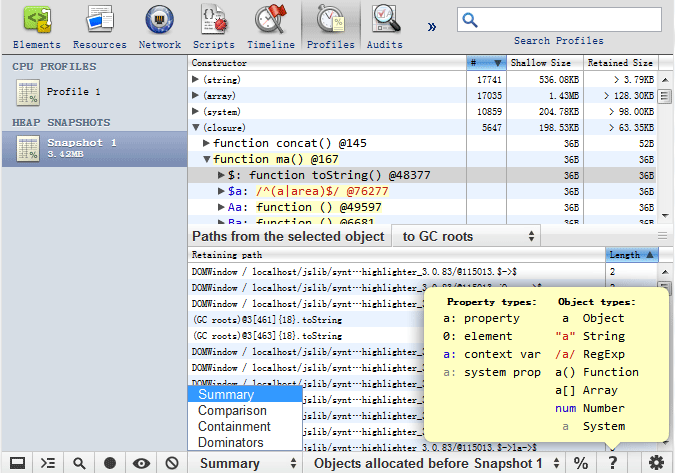Viewport: 675px width, 473px height.
Task: Dock the inspector window icon
Action: click(x=17, y=463)
